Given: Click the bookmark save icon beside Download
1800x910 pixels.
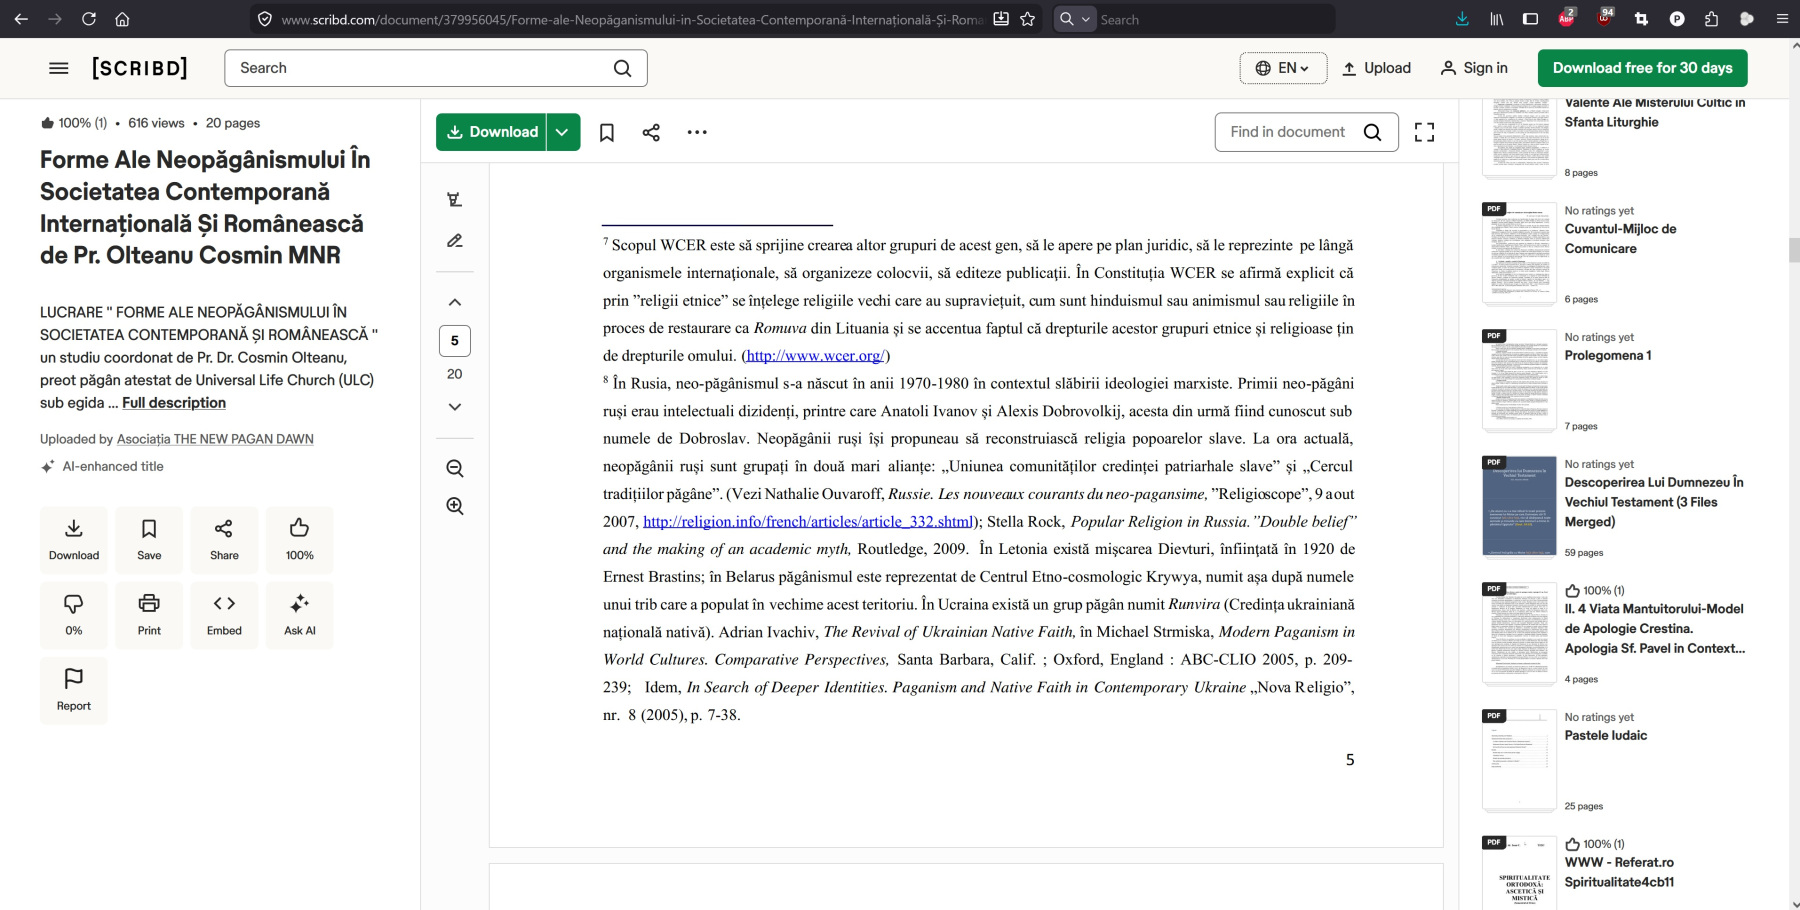Looking at the screenshot, I should pos(606,132).
